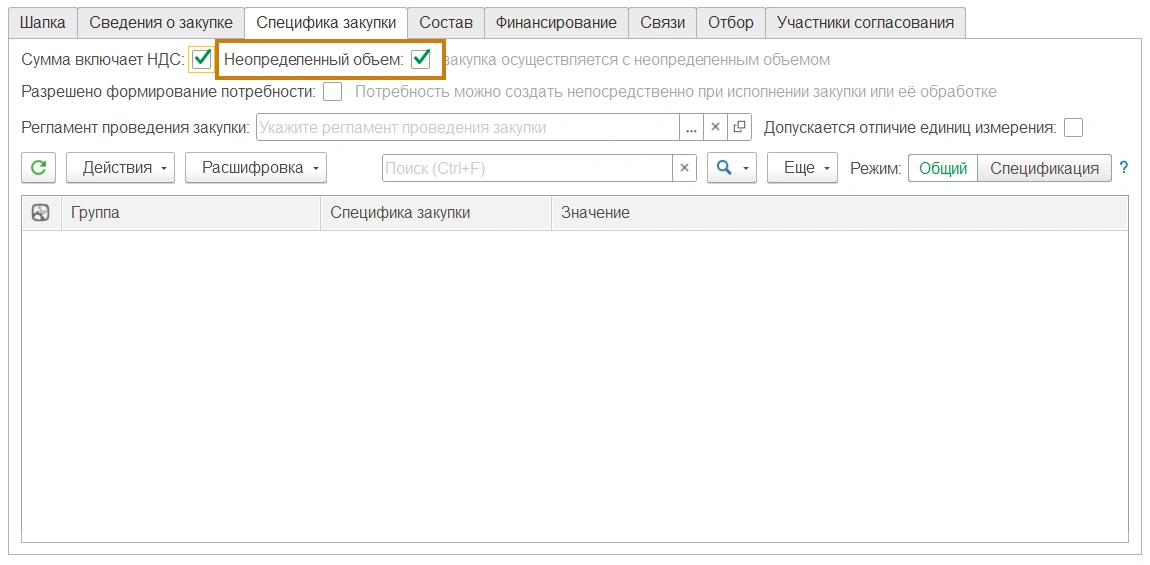Viewport: 1150px width, 565px height.
Task: Open the Действия dropdown menu
Action: click(120, 167)
